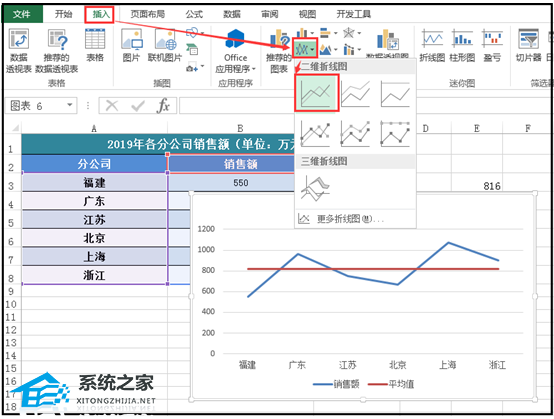Insert a Table (表格)
The image size is (554, 419).
tap(95, 45)
